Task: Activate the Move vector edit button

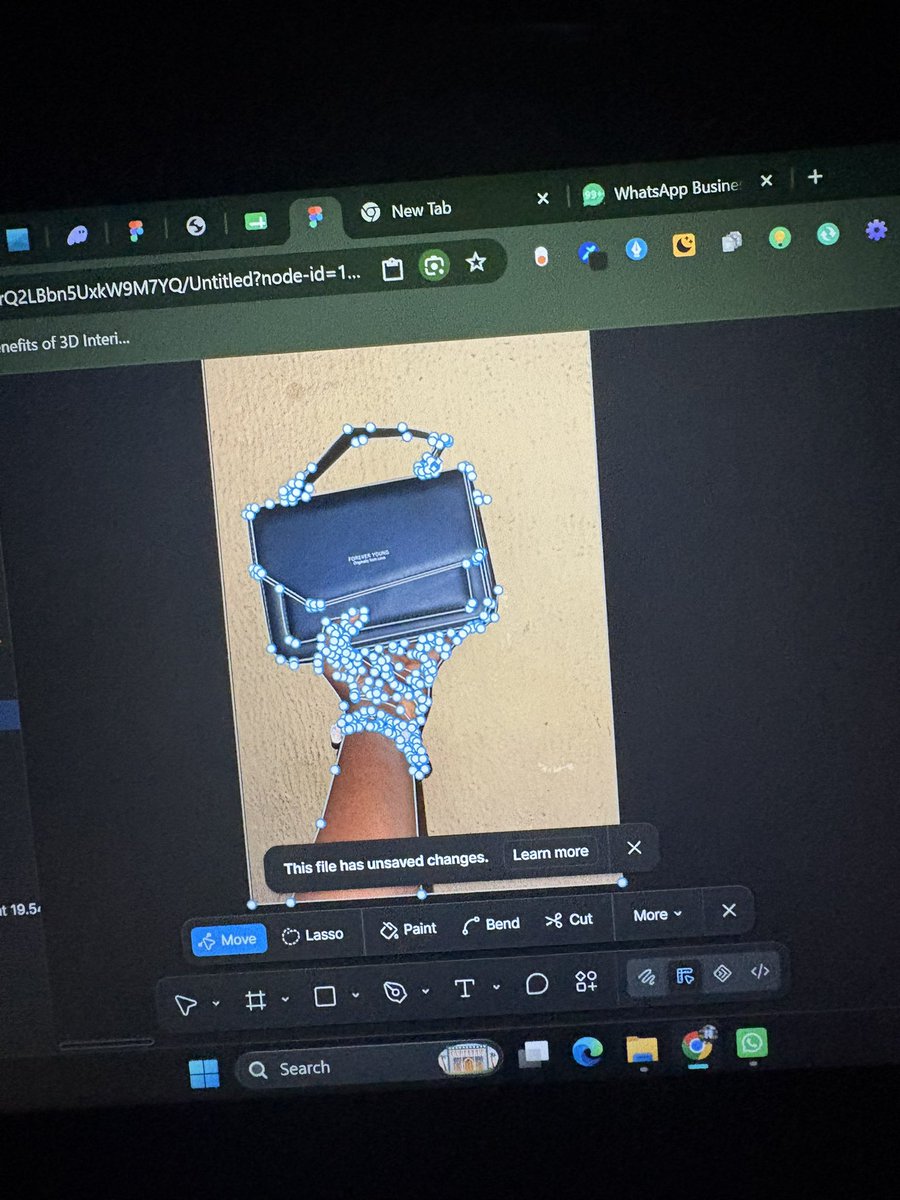Action: pyautogui.click(x=227, y=939)
